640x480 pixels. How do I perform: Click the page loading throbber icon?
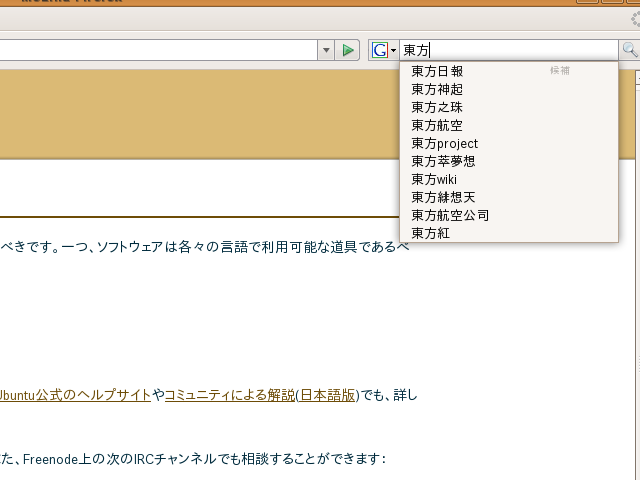(x=631, y=18)
